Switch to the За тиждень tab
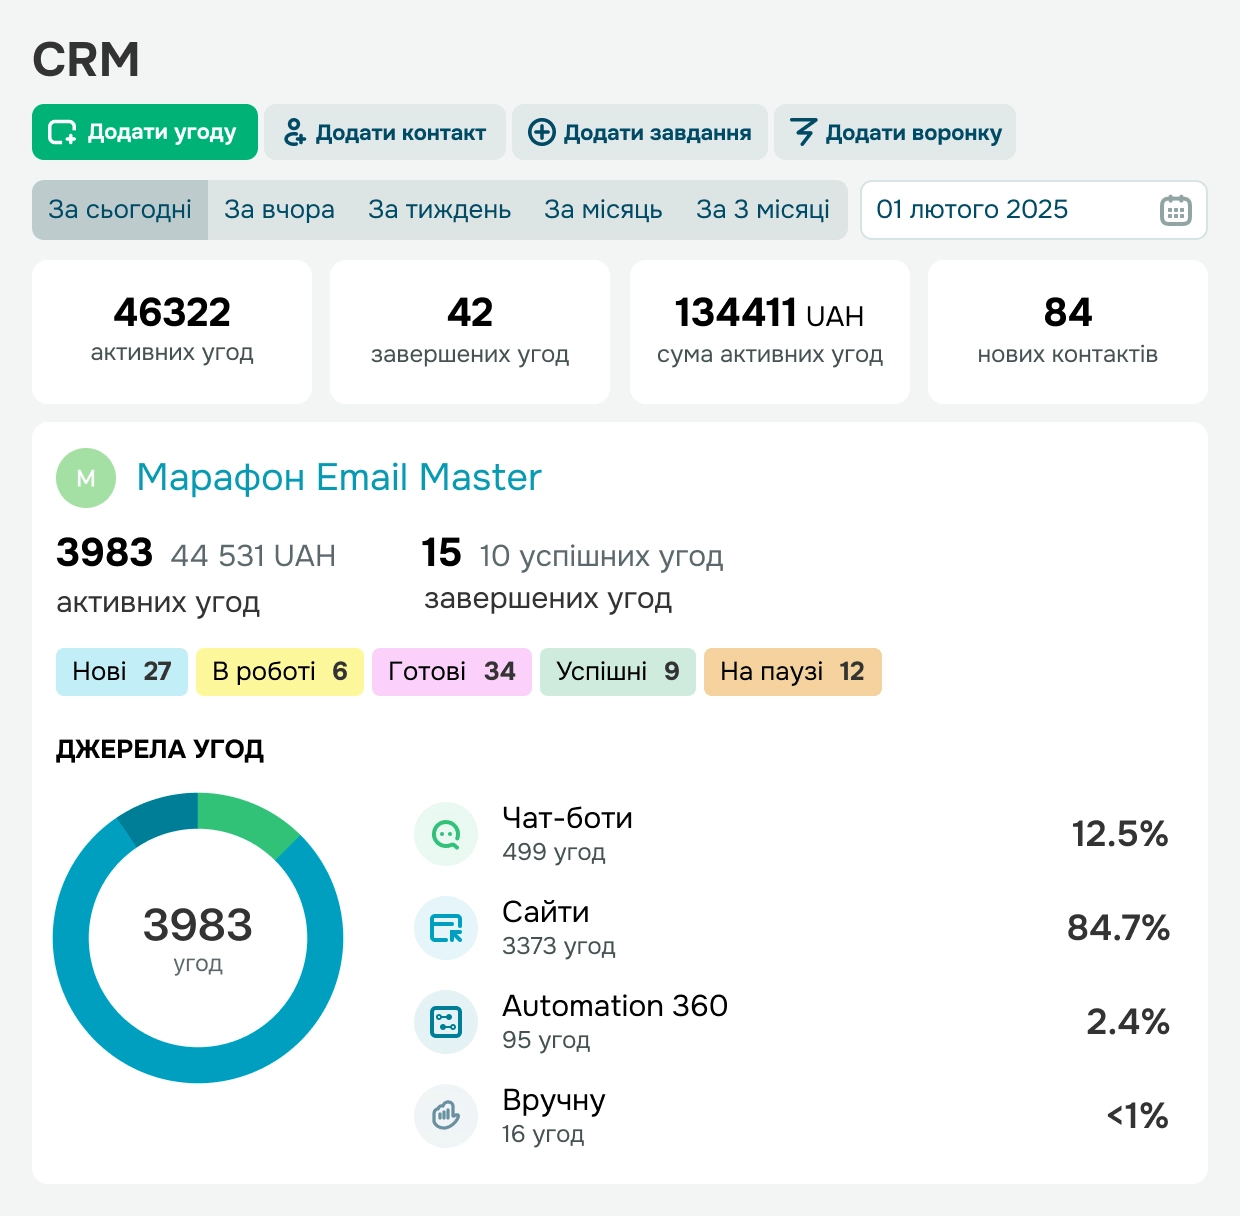 point(440,210)
